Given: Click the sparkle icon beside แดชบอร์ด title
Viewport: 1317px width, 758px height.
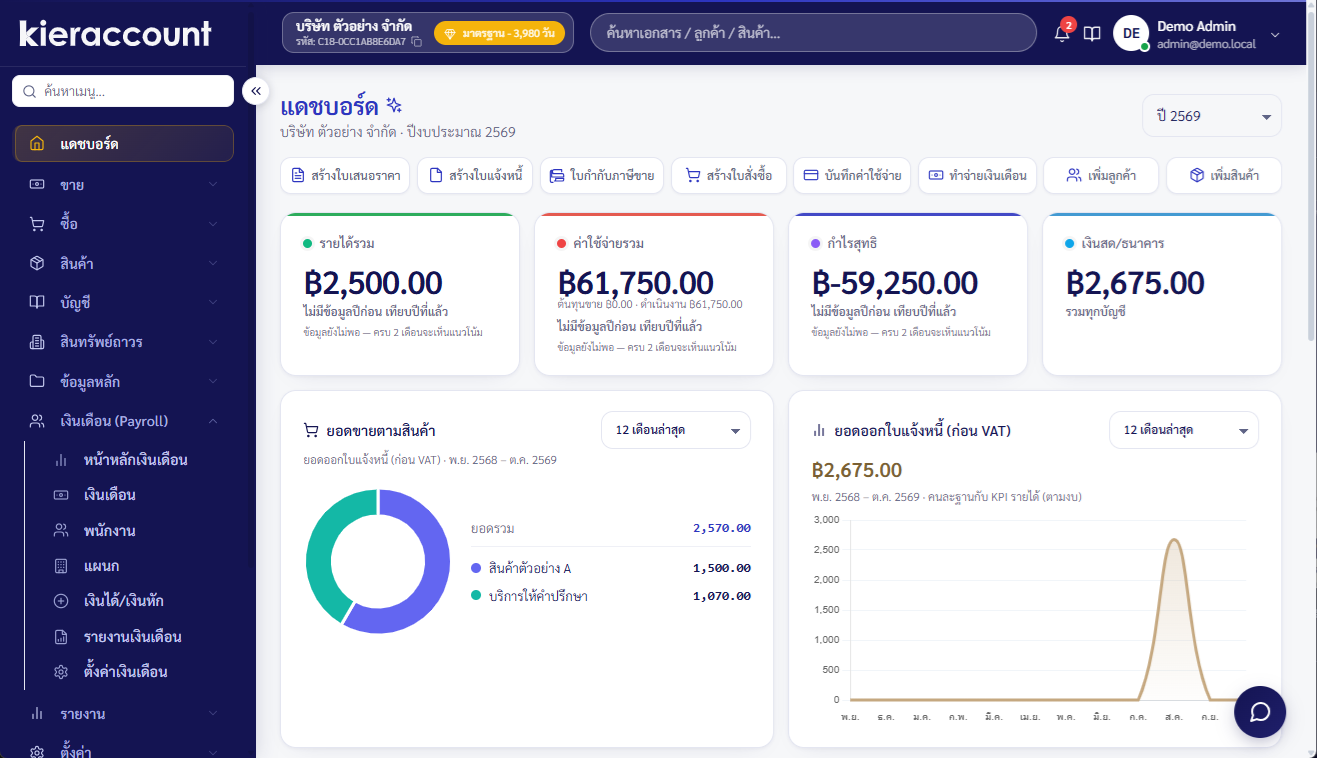Looking at the screenshot, I should (x=394, y=105).
